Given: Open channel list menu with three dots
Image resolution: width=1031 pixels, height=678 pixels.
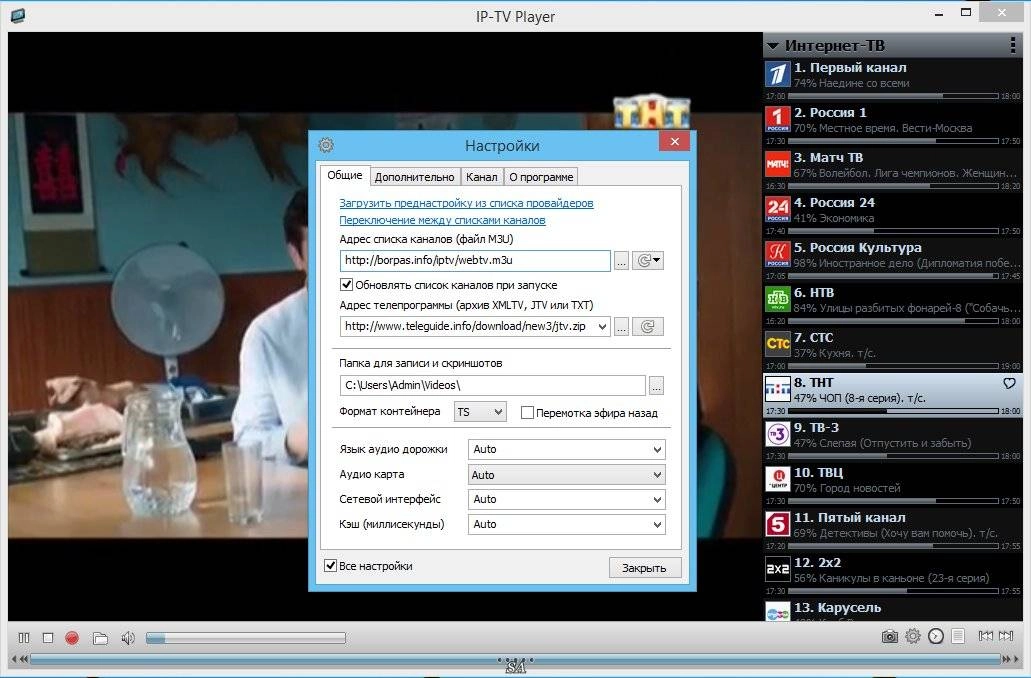Looking at the screenshot, I should click(x=1012, y=45).
